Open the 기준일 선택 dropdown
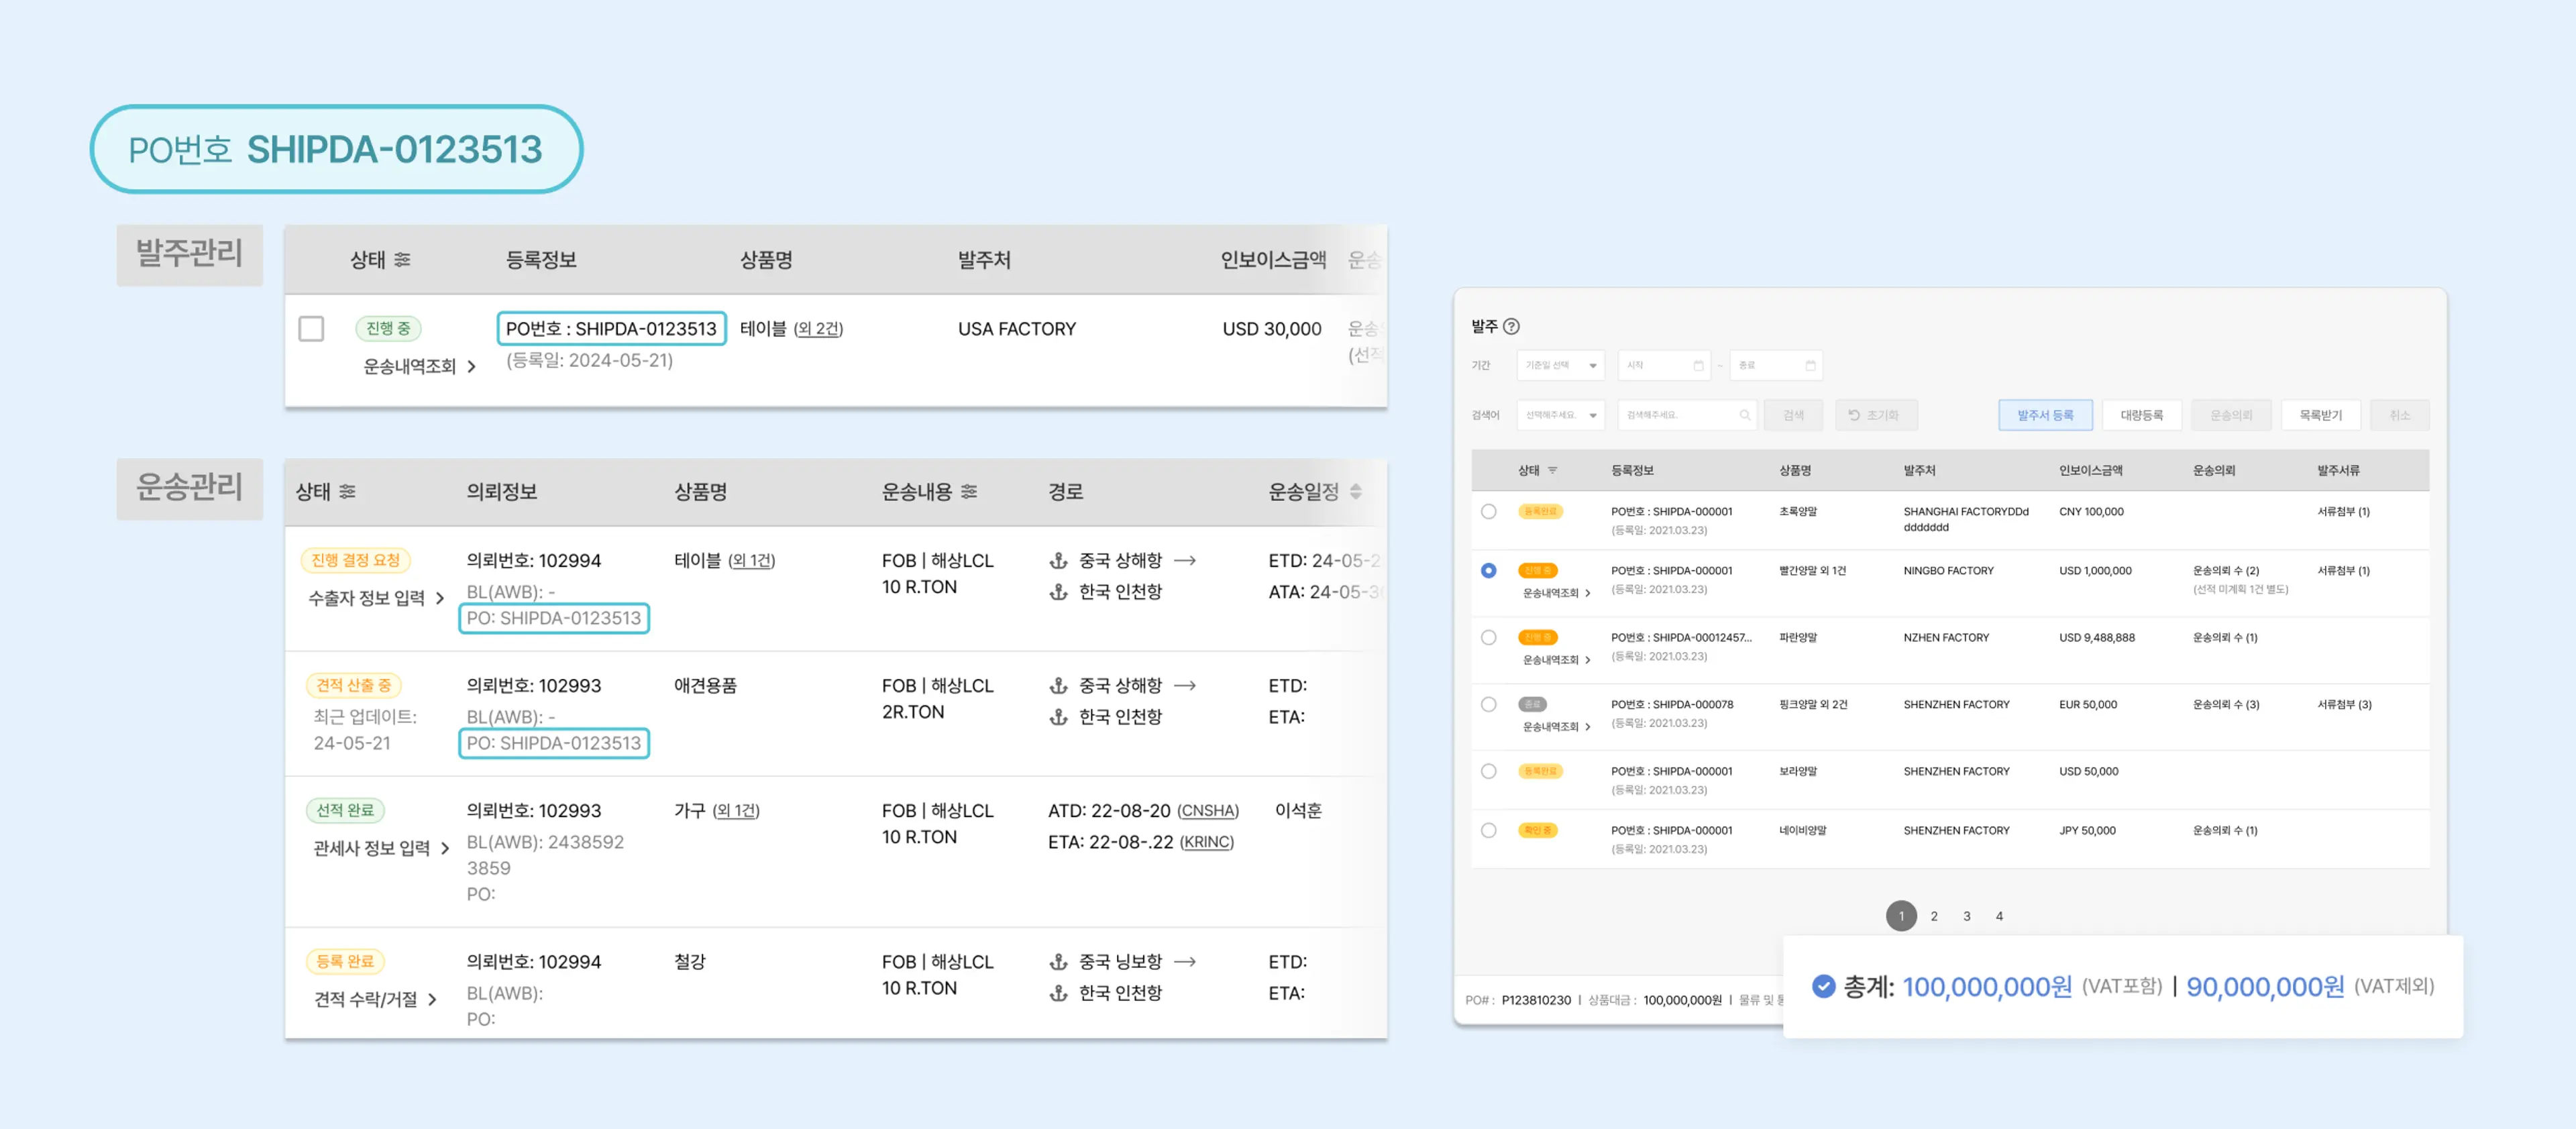Image resolution: width=2576 pixels, height=1129 pixels. click(1560, 365)
